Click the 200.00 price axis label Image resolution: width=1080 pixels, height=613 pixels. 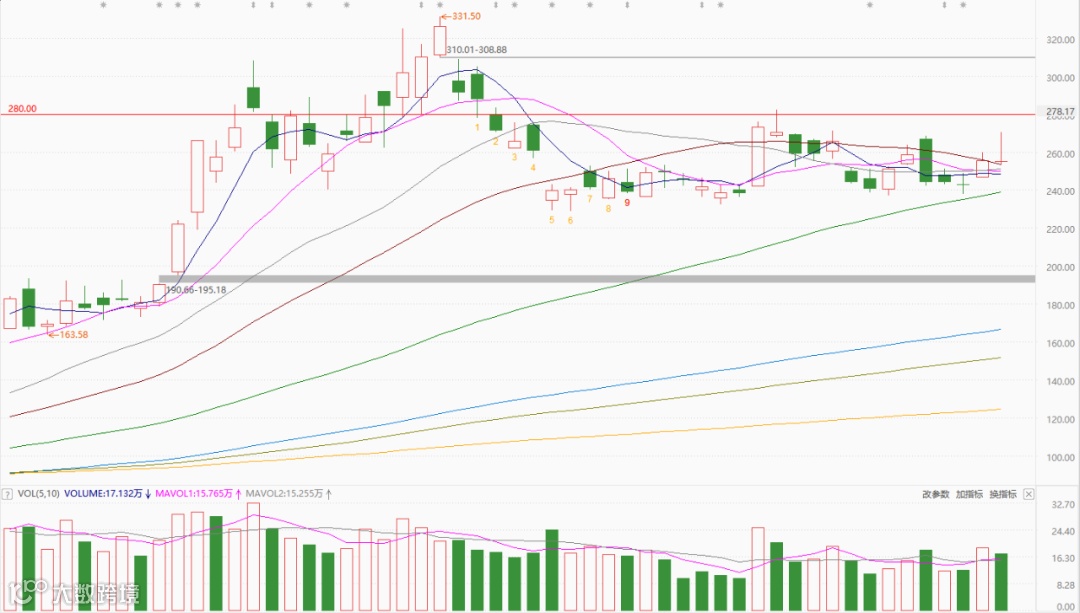click(1060, 267)
